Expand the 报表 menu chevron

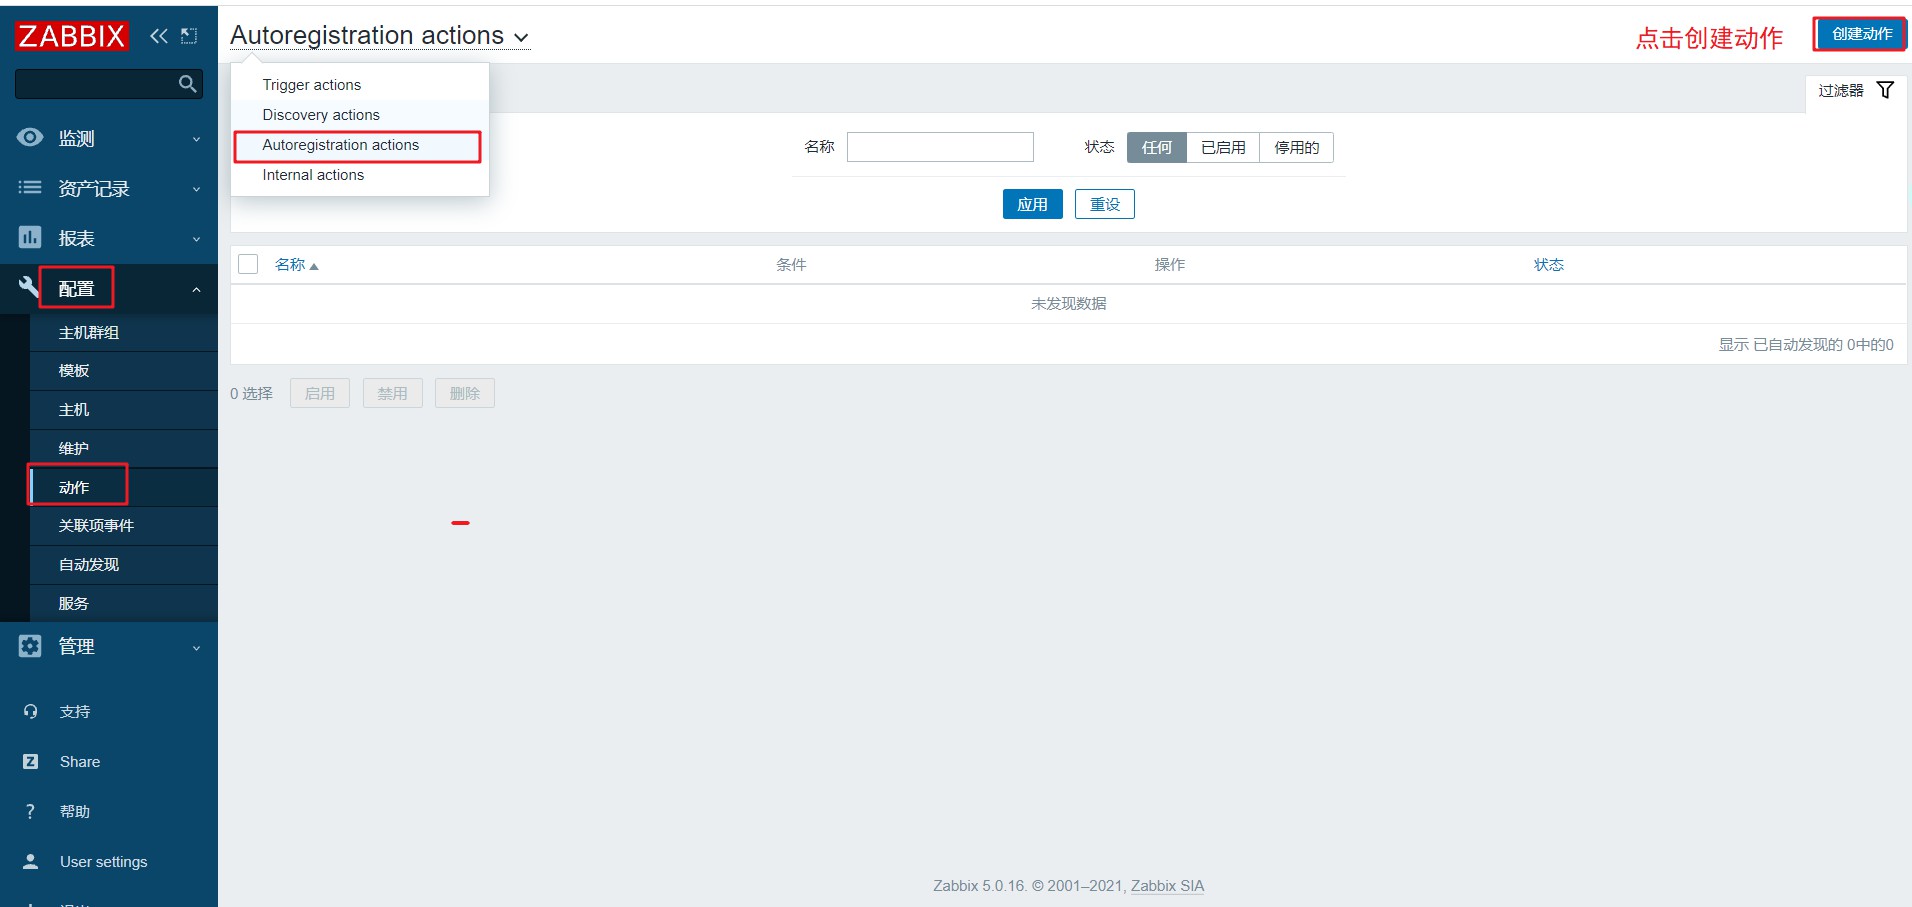click(196, 239)
